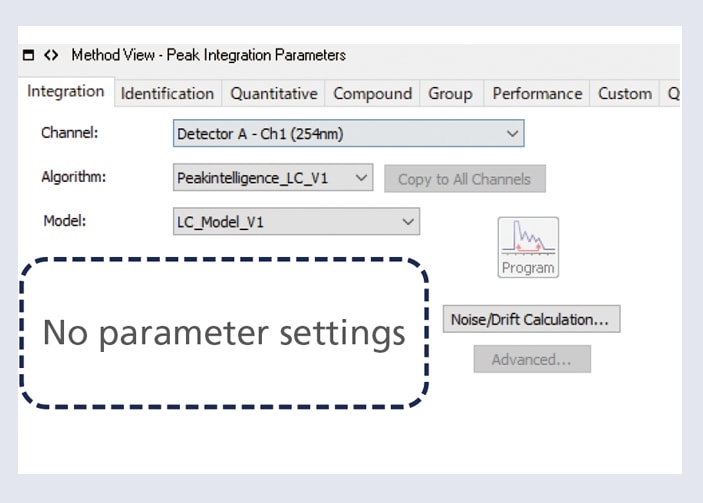Image resolution: width=703 pixels, height=503 pixels.
Task: Click the Algorithm field label
Action: click(74, 177)
